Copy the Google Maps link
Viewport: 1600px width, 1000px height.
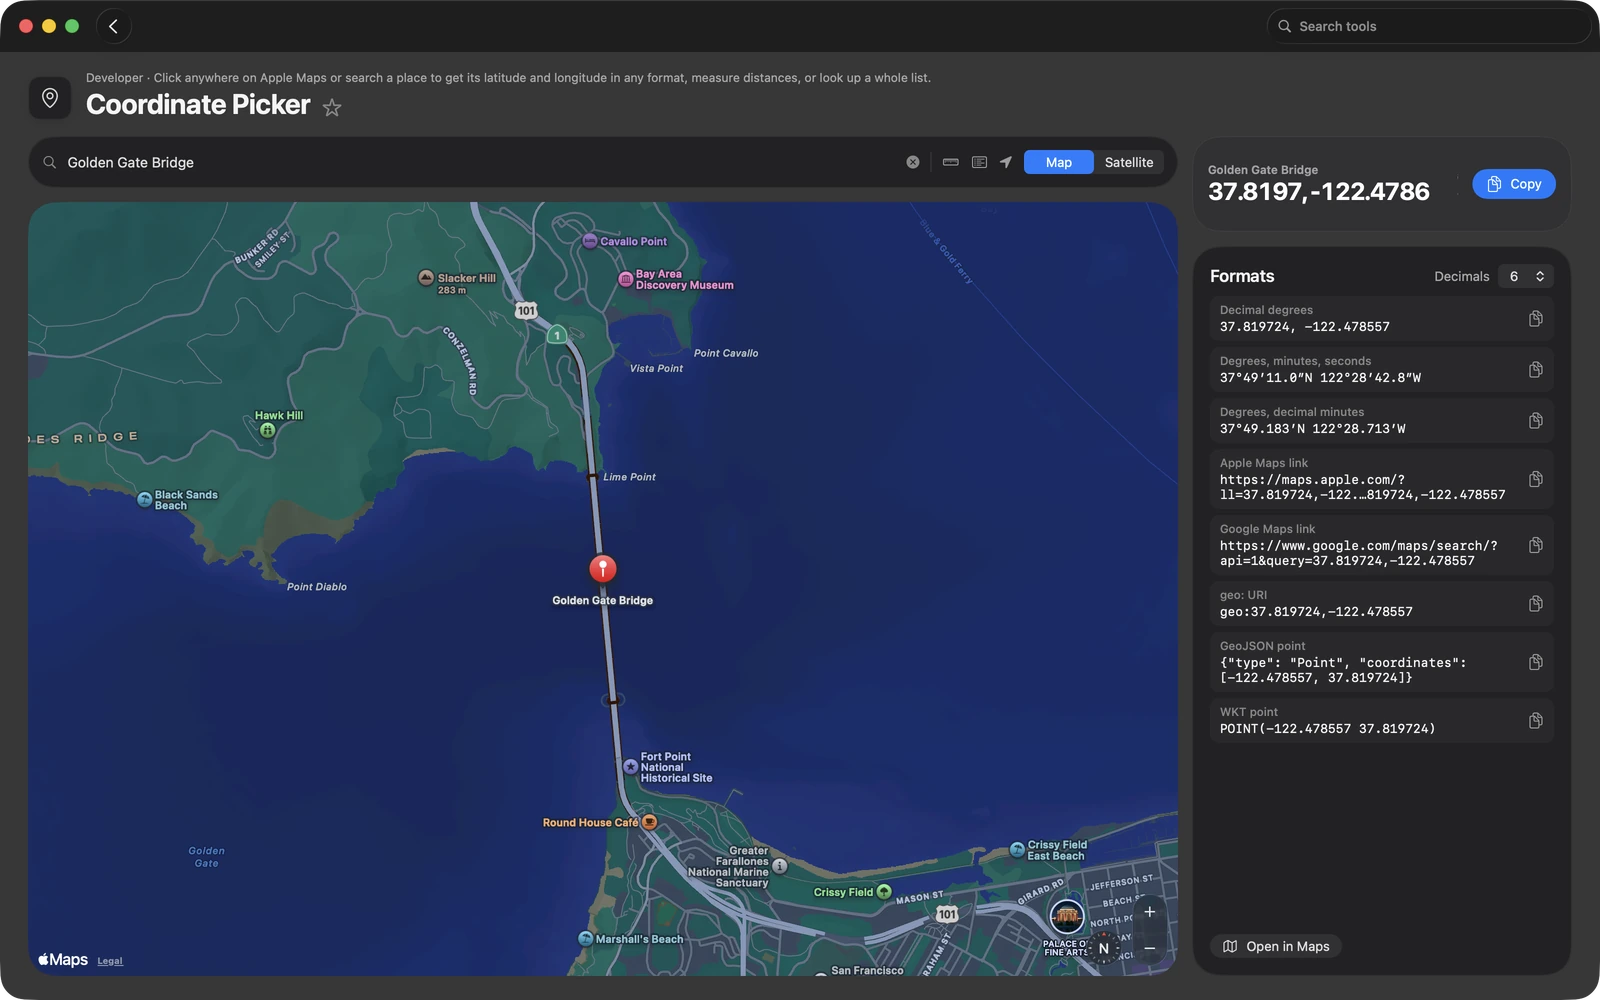click(1535, 545)
